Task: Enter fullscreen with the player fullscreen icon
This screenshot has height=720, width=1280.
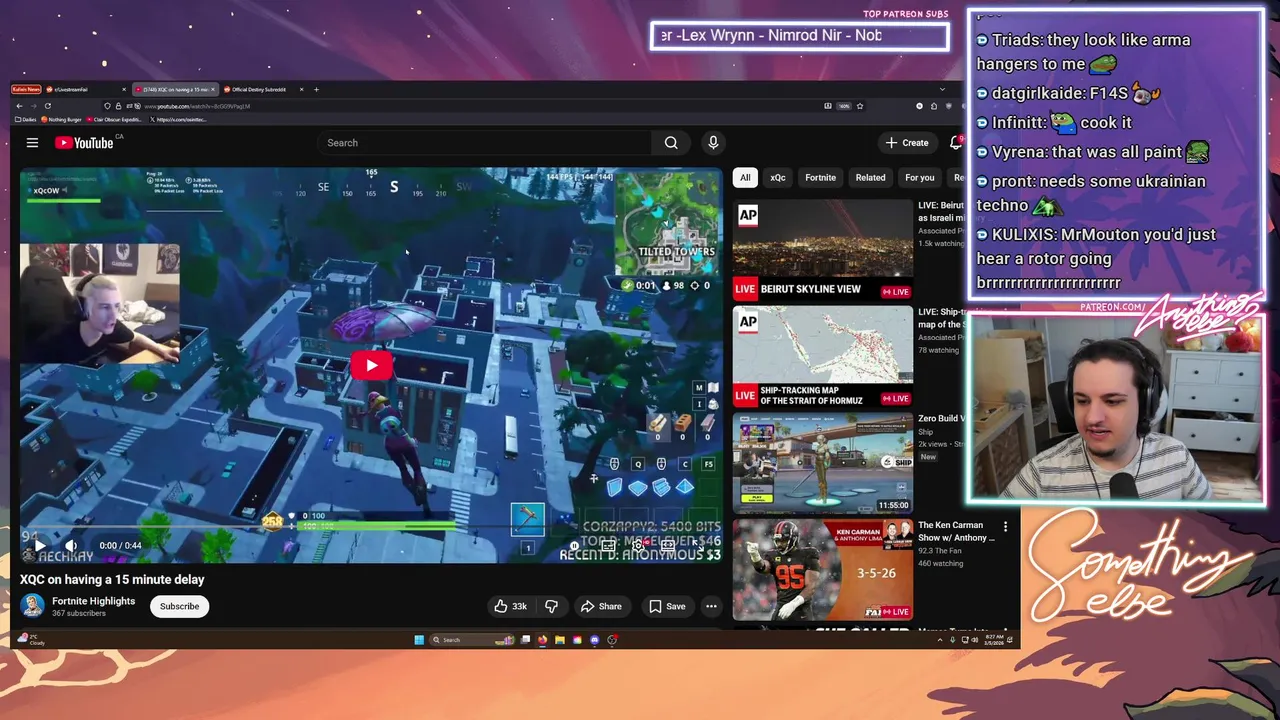Action: pos(698,546)
